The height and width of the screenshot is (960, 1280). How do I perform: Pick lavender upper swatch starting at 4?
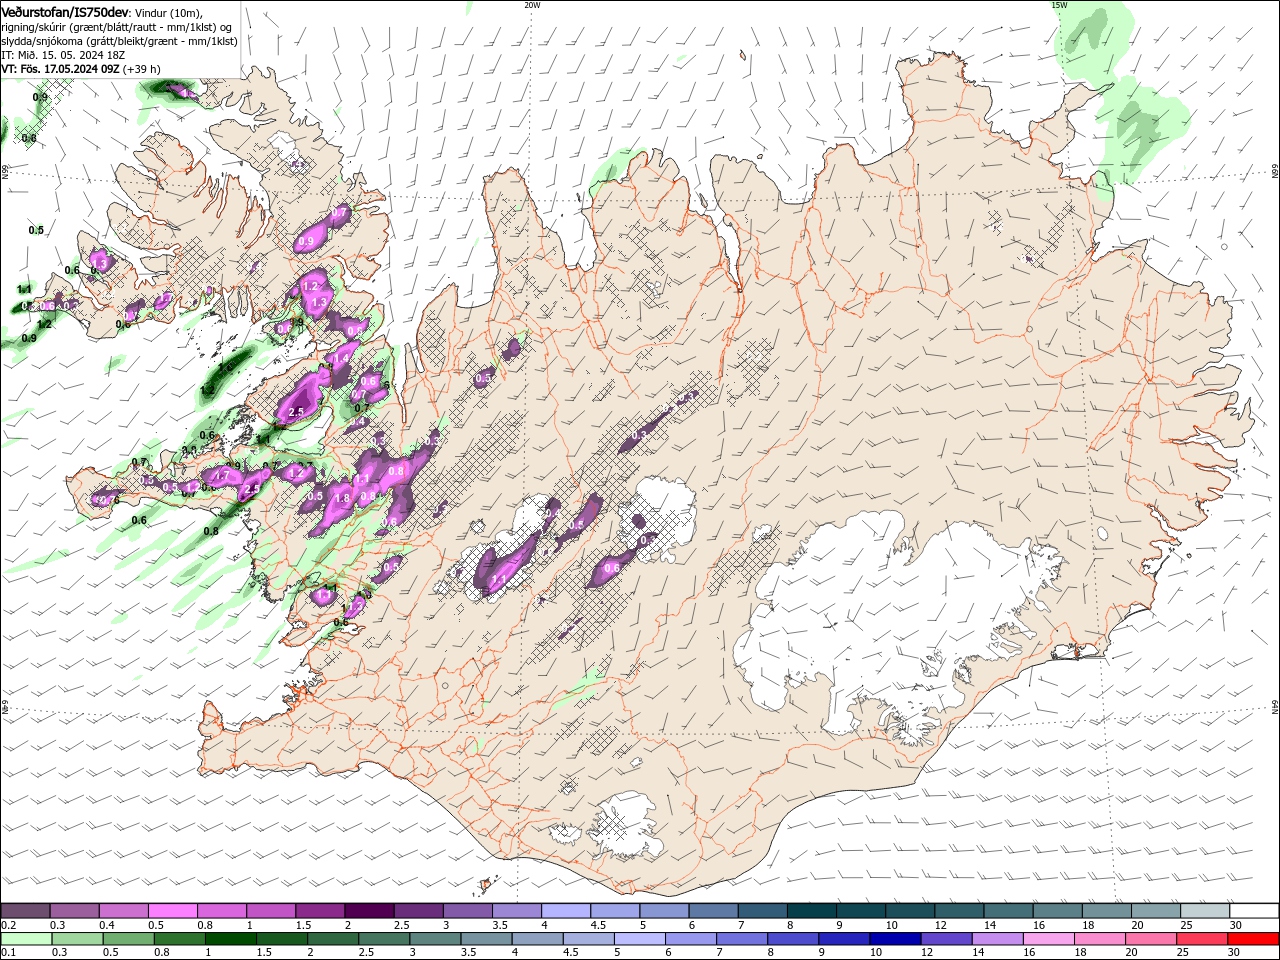pyautogui.click(x=566, y=910)
